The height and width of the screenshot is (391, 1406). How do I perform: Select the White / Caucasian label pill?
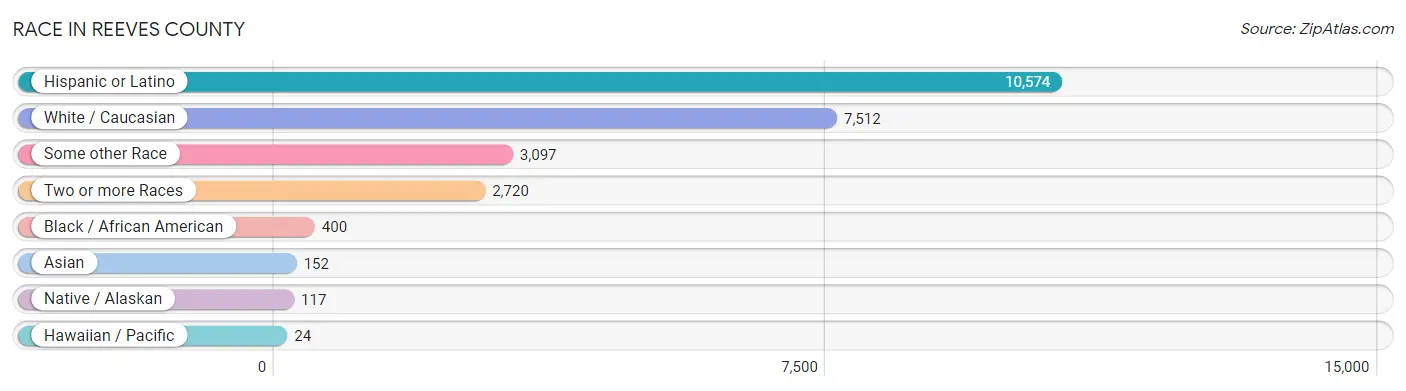pos(109,118)
